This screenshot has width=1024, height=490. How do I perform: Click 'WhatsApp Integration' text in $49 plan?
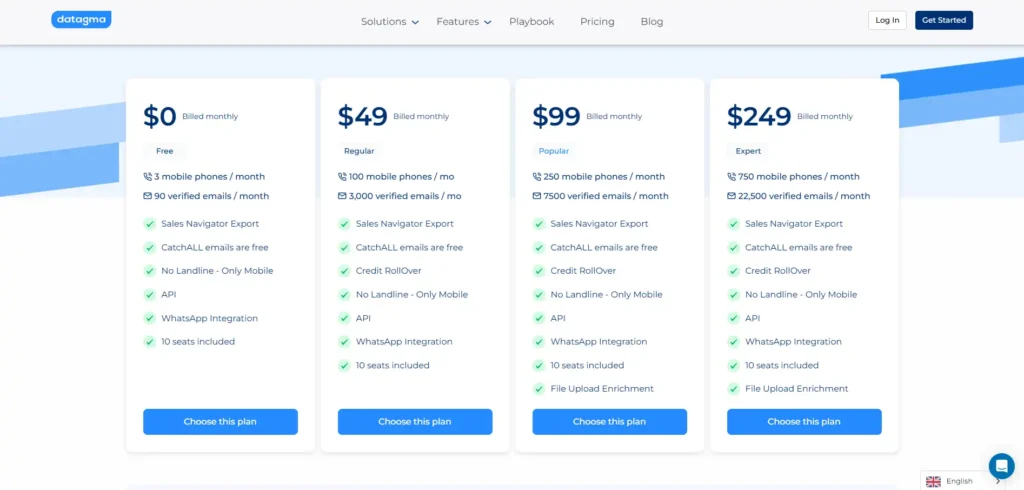click(x=404, y=342)
